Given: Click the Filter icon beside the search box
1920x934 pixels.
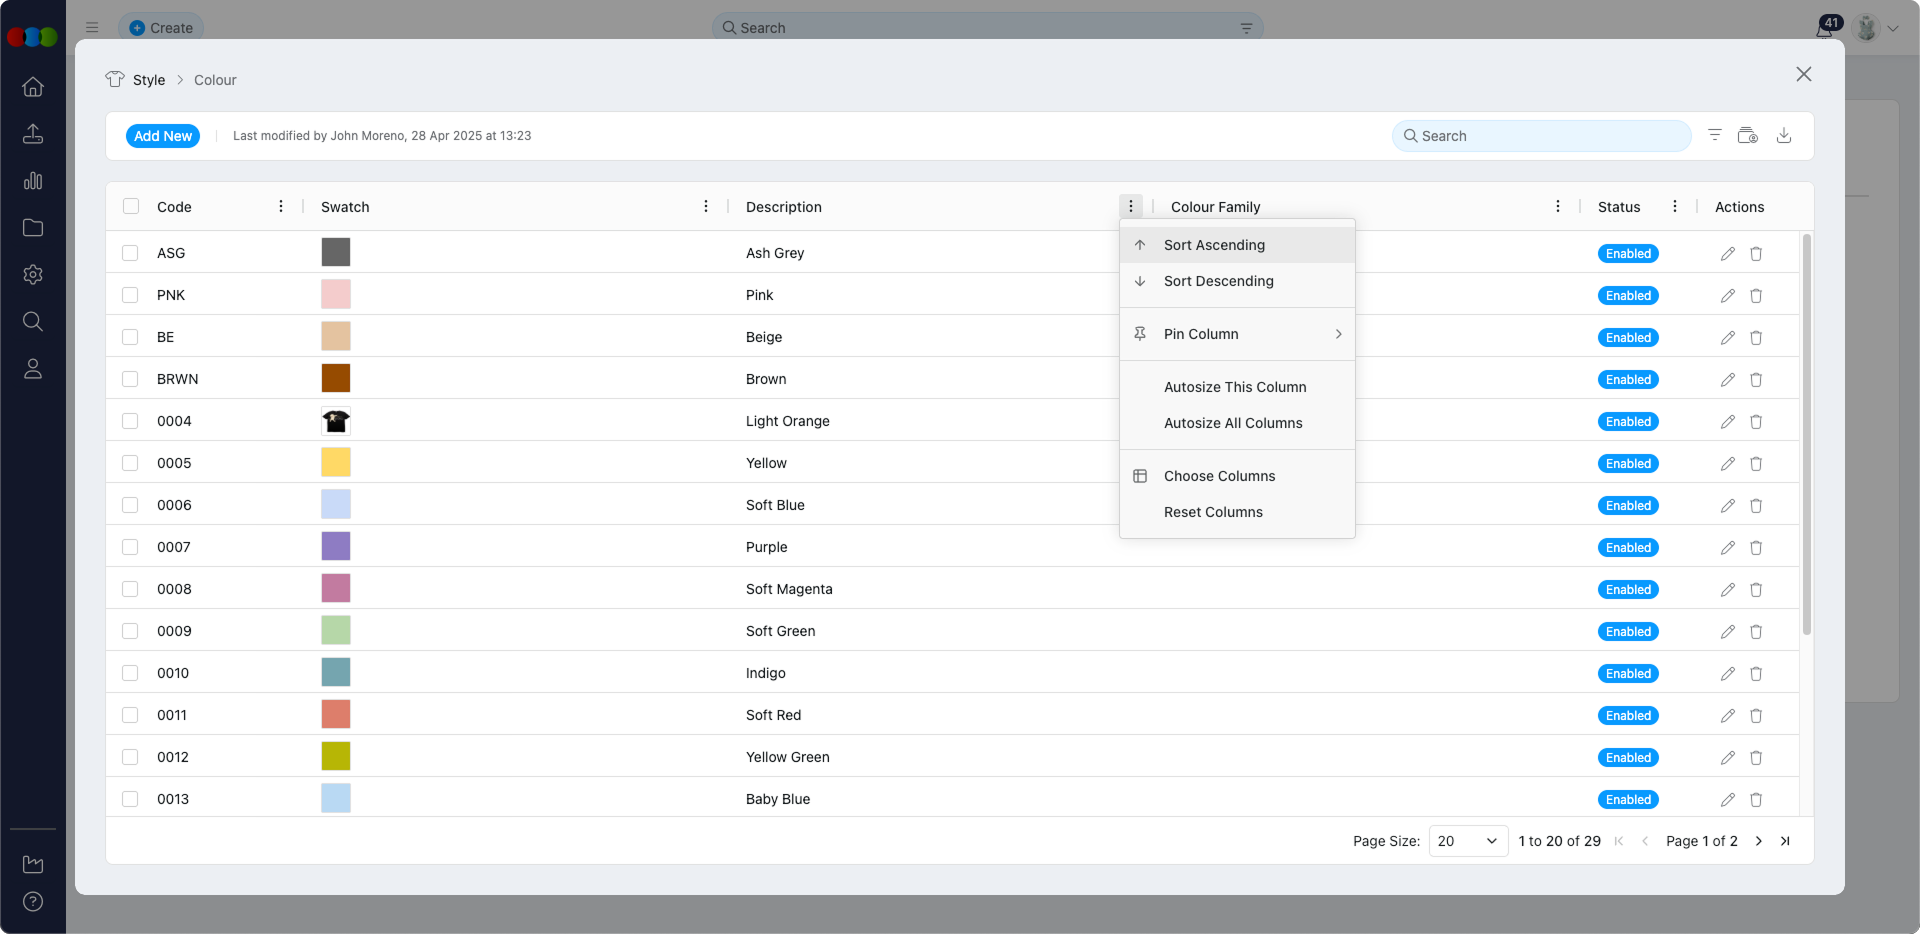Looking at the screenshot, I should click(1715, 135).
